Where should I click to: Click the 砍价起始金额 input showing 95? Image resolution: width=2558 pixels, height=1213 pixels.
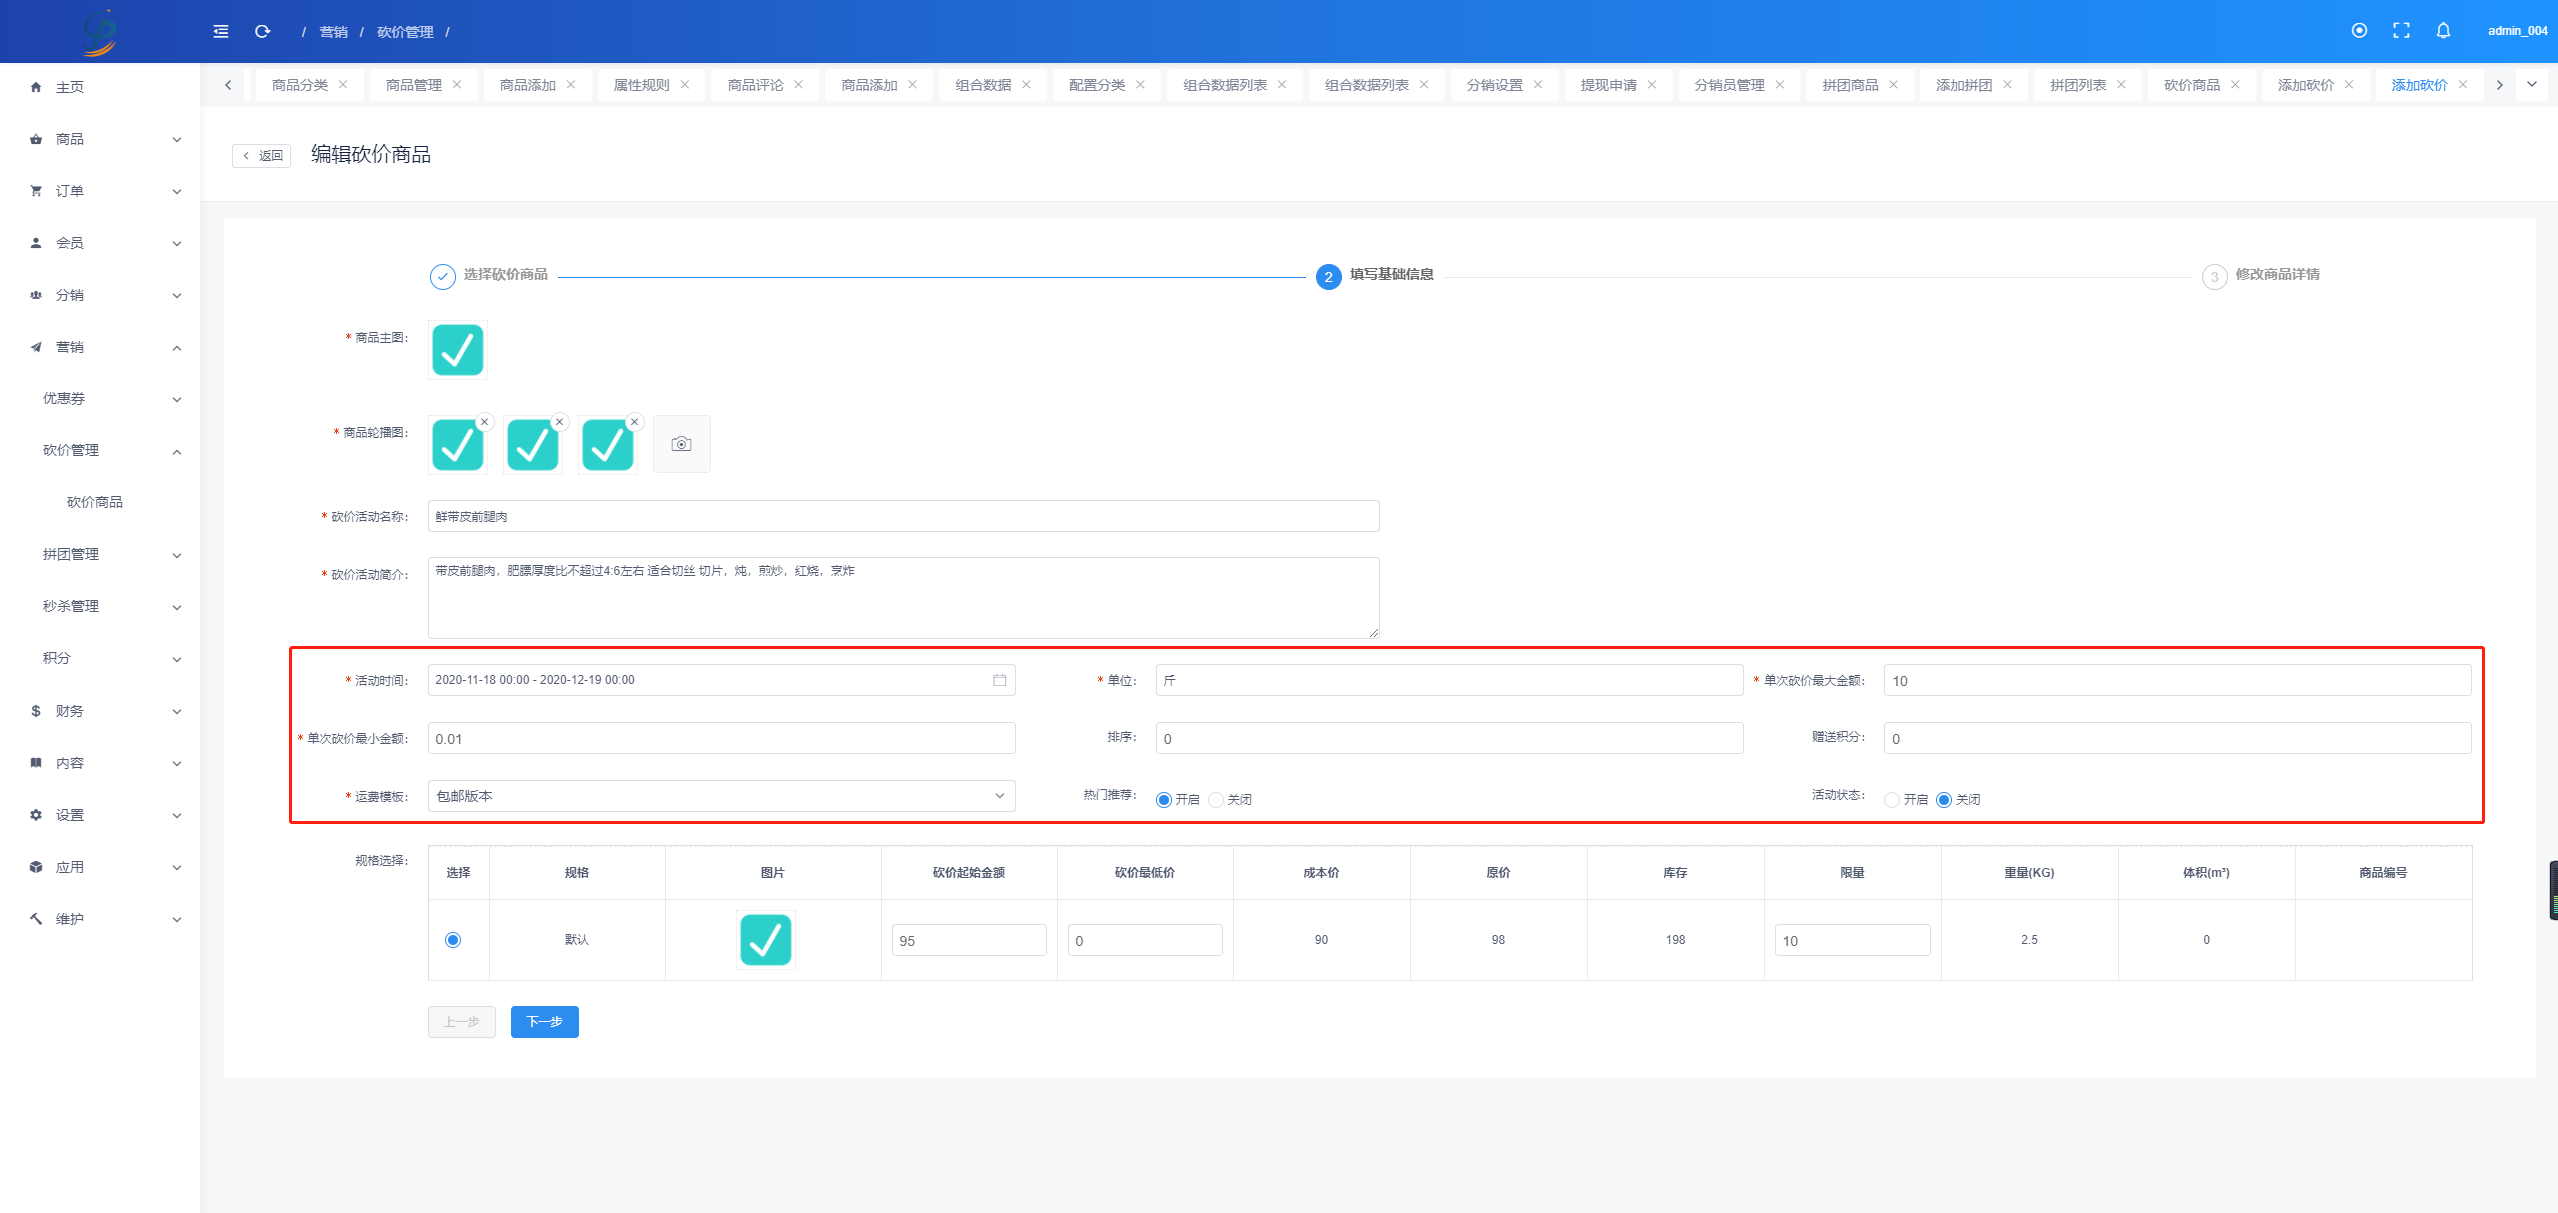(x=969, y=940)
